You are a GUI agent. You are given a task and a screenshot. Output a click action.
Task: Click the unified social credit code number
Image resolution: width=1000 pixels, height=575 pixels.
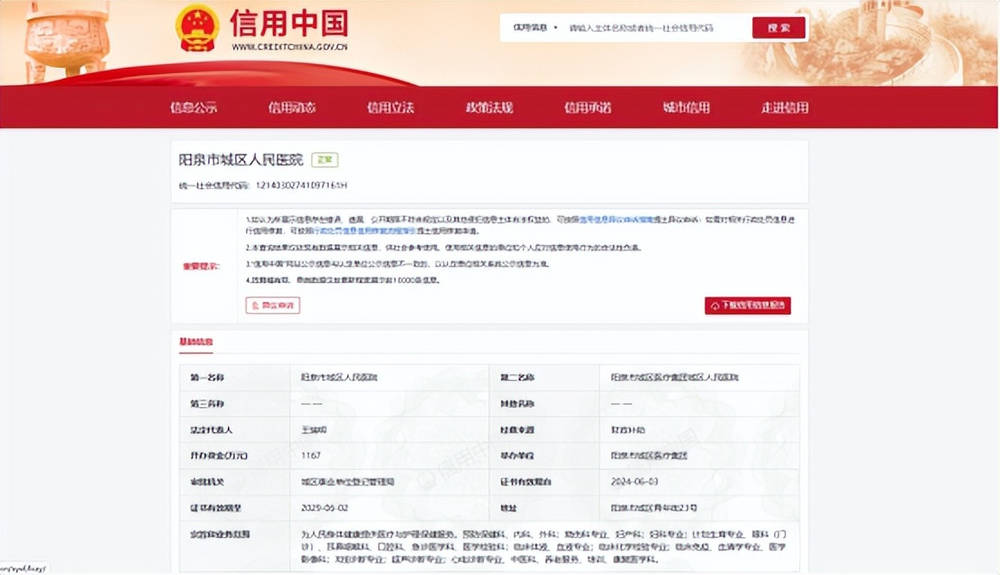[x=301, y=186]
